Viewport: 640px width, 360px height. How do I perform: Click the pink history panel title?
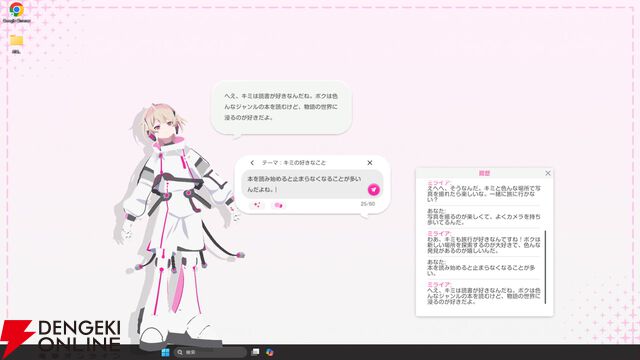tap(484, 173)
